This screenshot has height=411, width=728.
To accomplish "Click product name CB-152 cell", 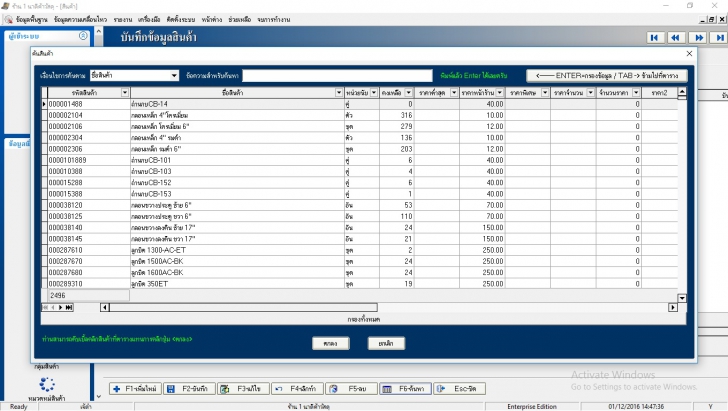I will tap(237, 183).
